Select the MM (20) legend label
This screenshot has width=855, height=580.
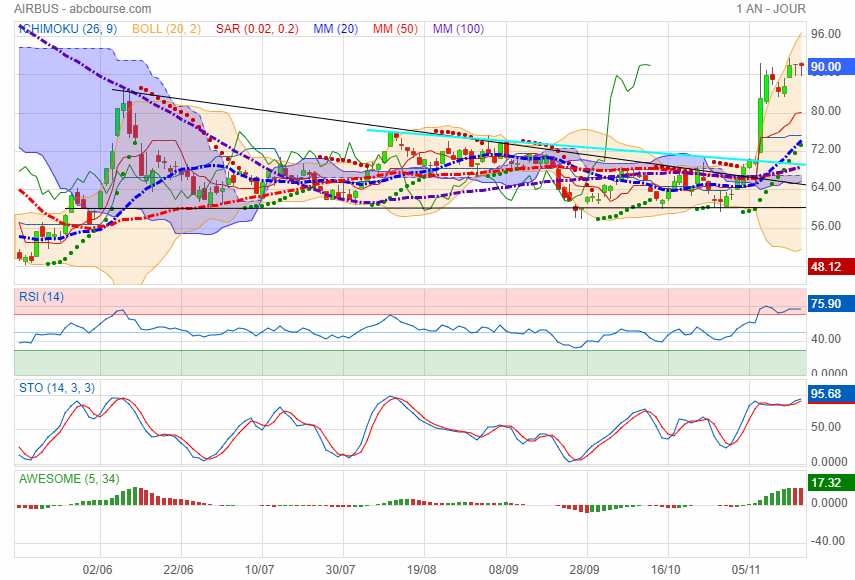(335, 29)
